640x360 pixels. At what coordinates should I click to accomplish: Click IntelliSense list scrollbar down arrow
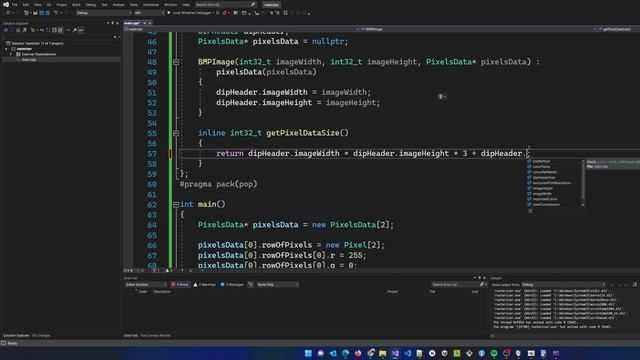583,205
